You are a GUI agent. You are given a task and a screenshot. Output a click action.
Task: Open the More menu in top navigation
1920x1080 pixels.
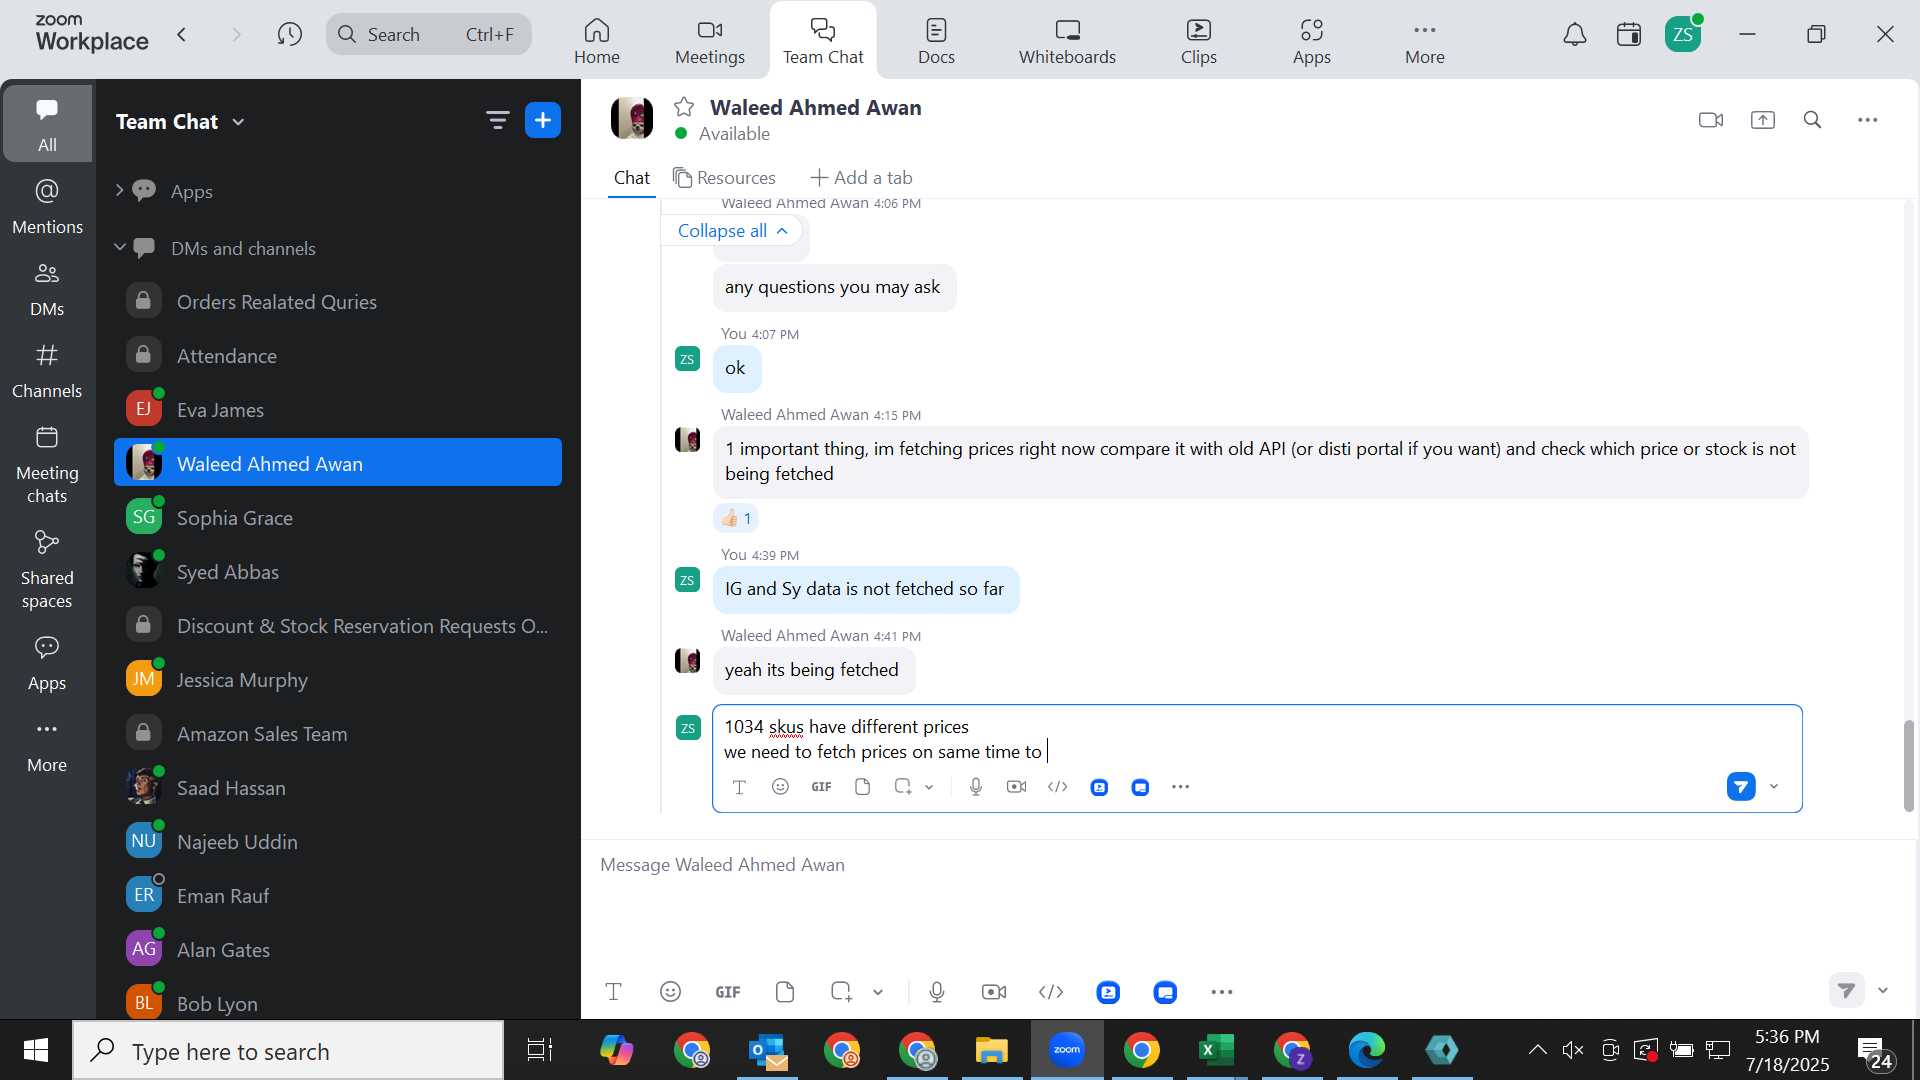tap(1425, 41)
